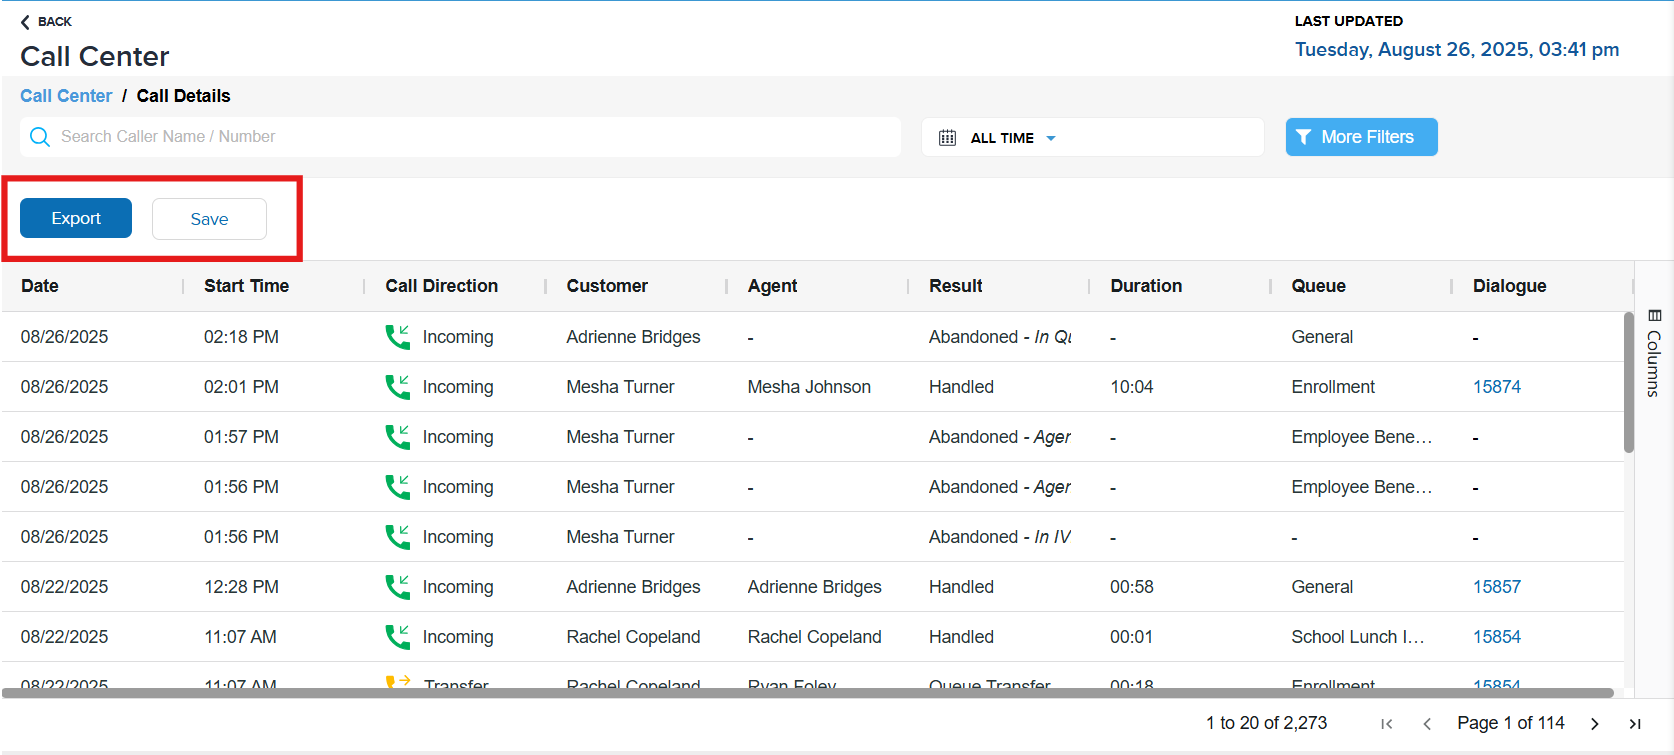Viewport: 1674px width, 755px height.
Task: Go to the previous page arrow
Action: click(1427, 724)
